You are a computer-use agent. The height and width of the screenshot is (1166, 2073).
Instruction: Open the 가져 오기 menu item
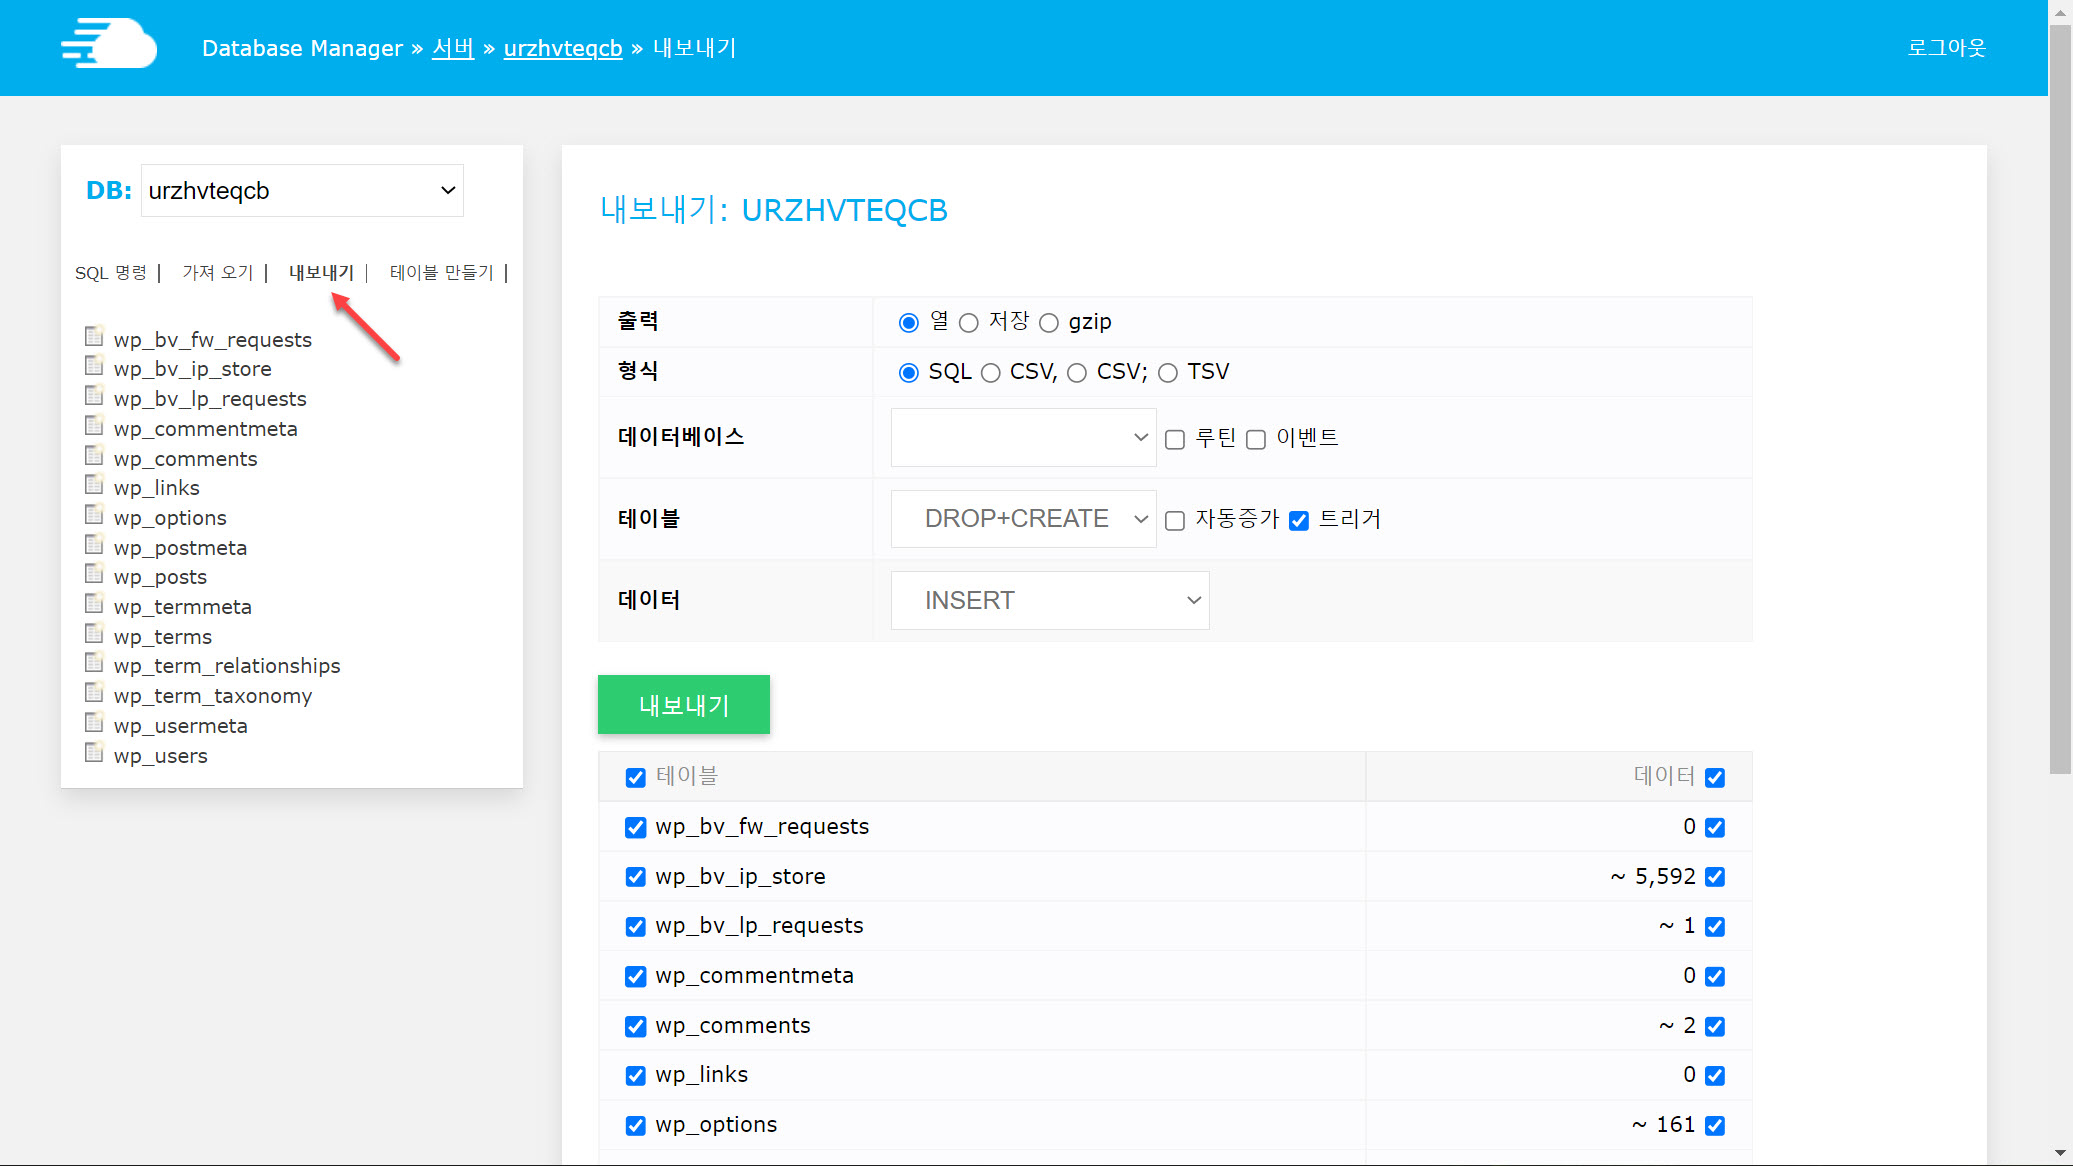click(x=218, y=272)
